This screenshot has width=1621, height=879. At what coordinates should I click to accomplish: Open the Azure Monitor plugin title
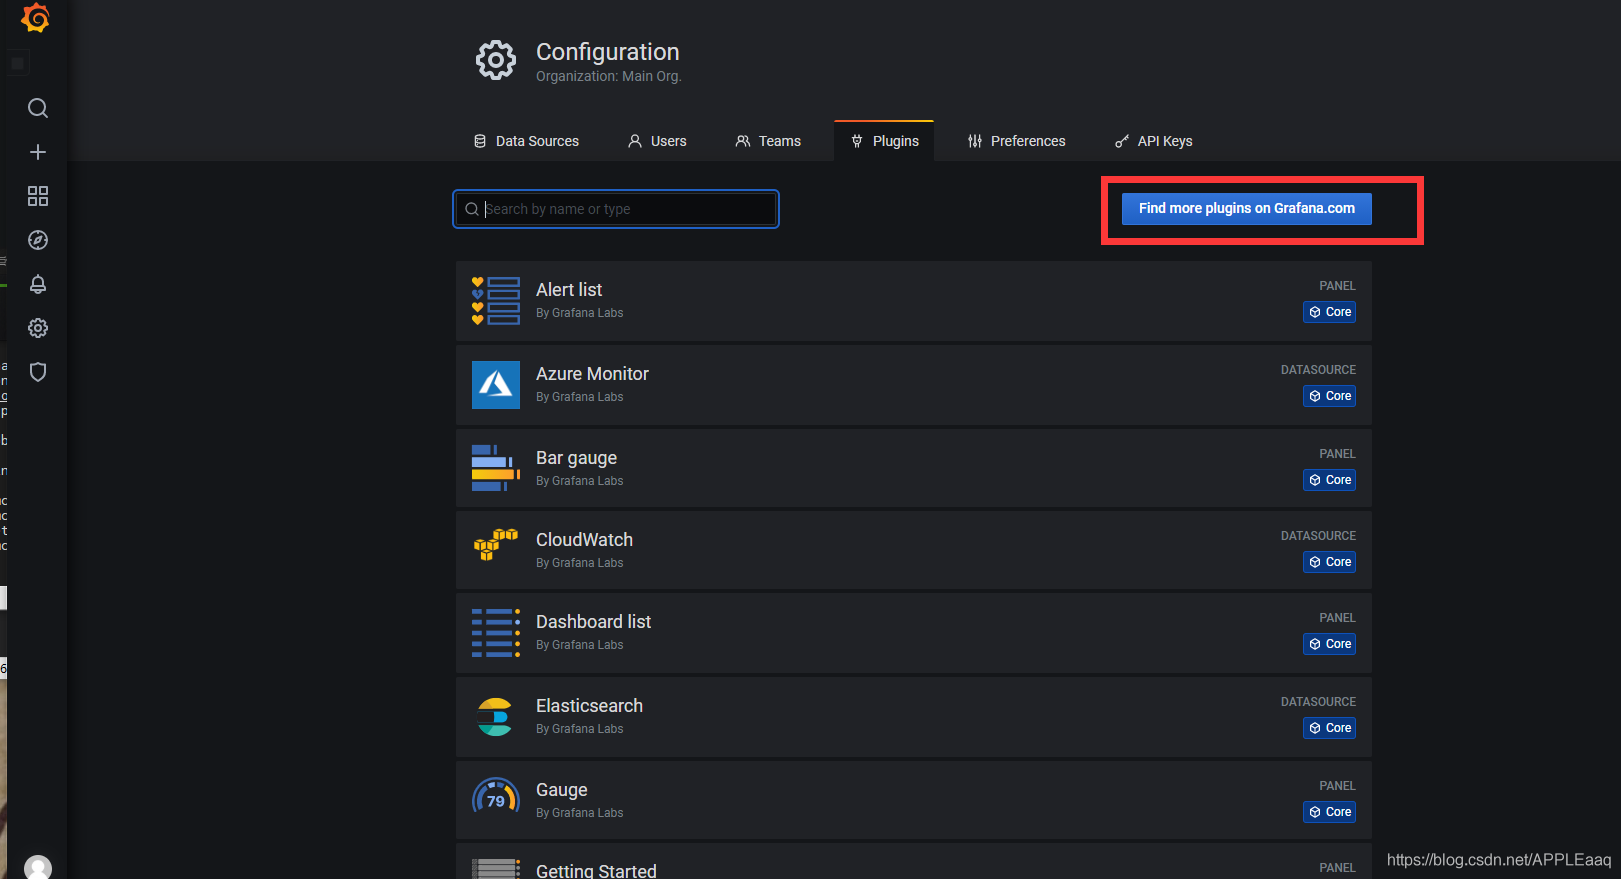pos(592,374)
